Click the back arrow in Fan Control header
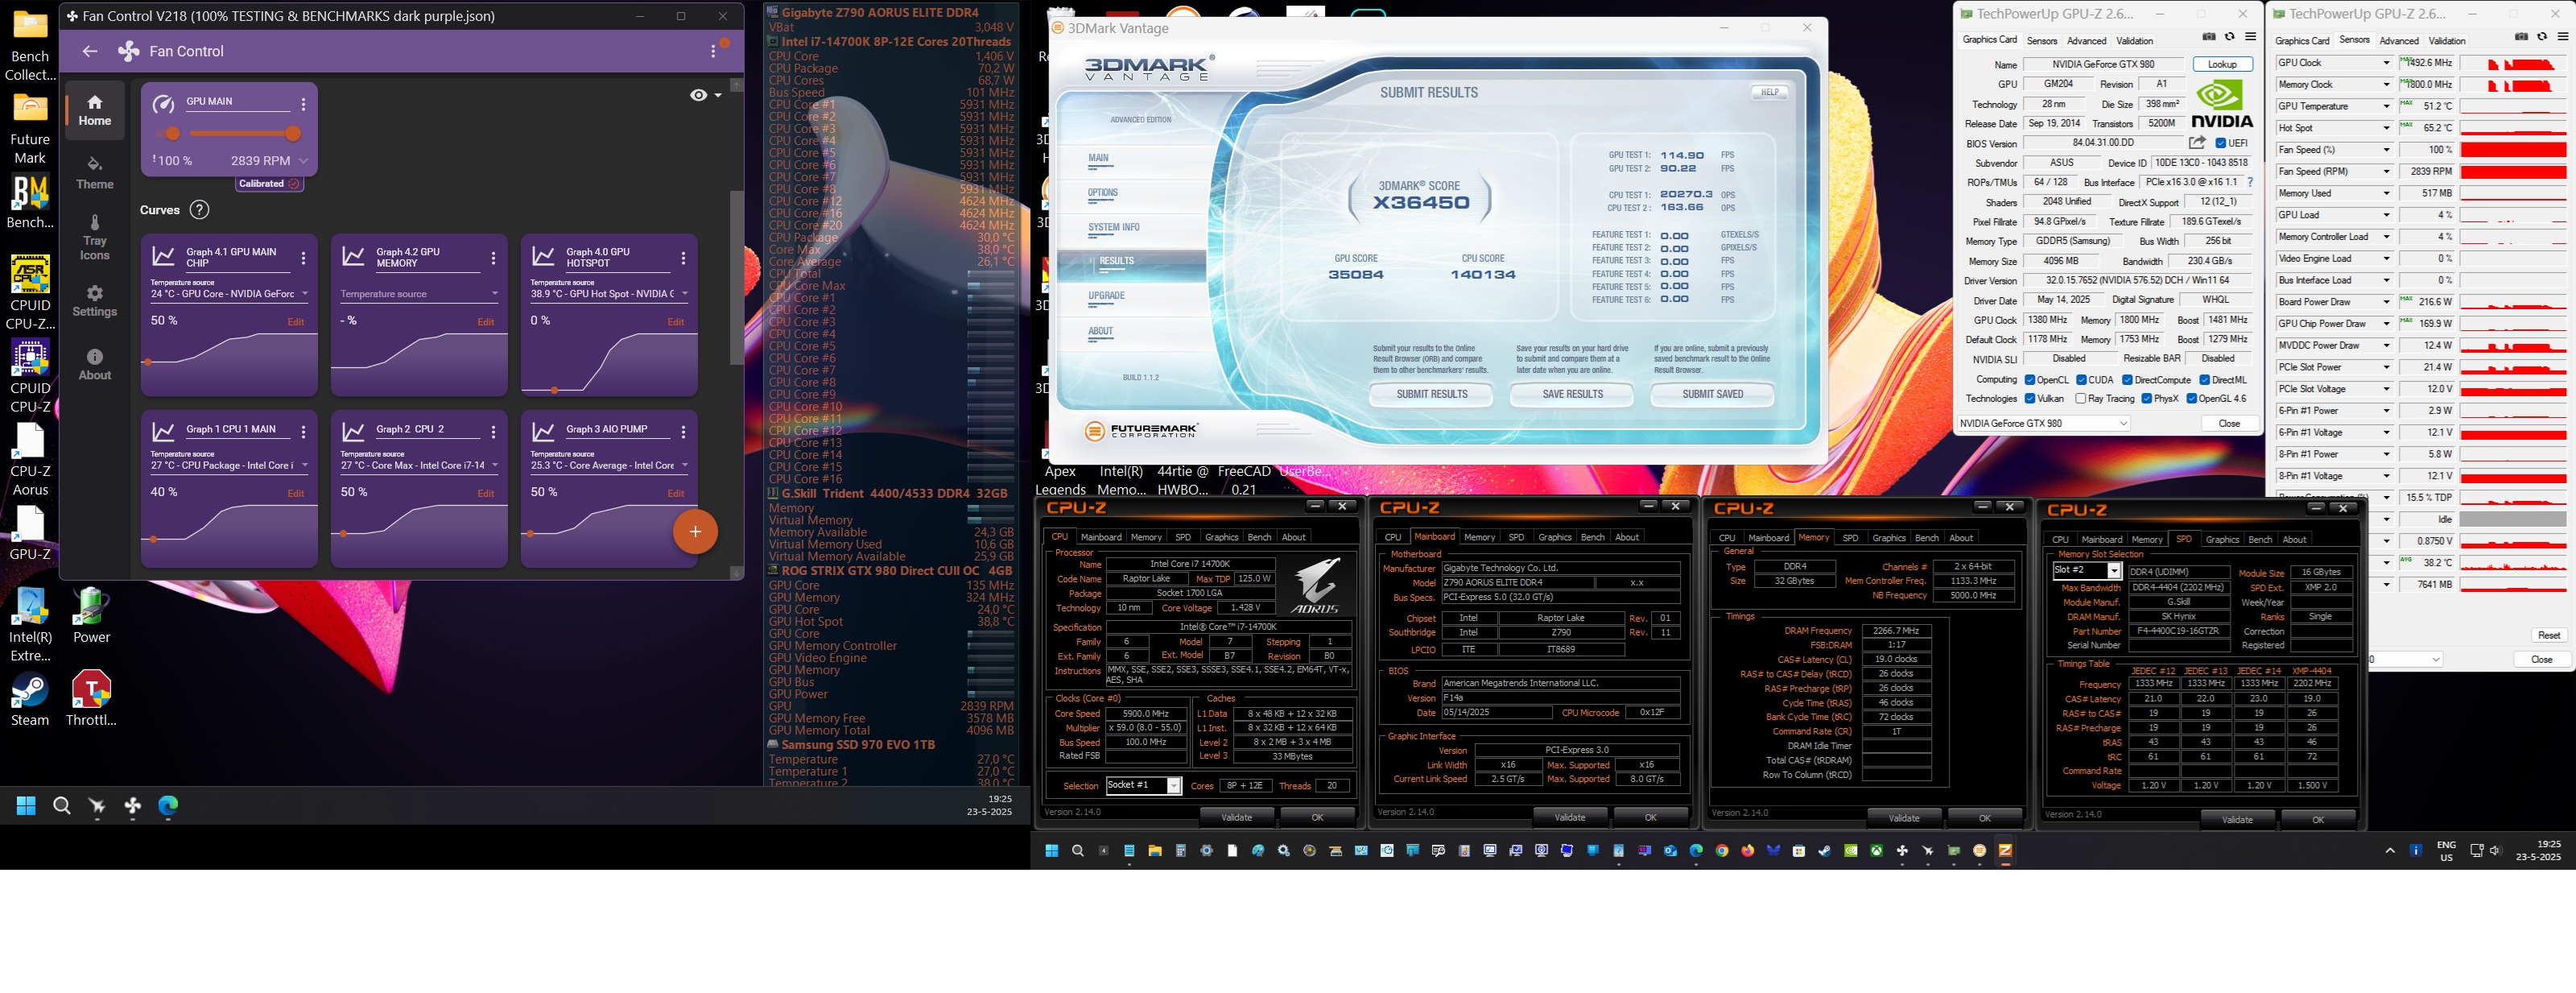 tap(90, 51)
